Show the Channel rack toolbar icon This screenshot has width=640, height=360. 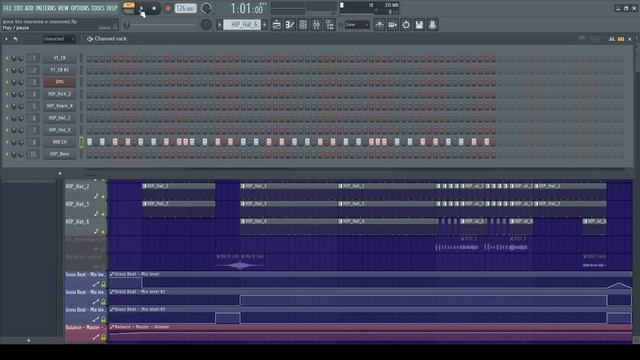[303, 25]
